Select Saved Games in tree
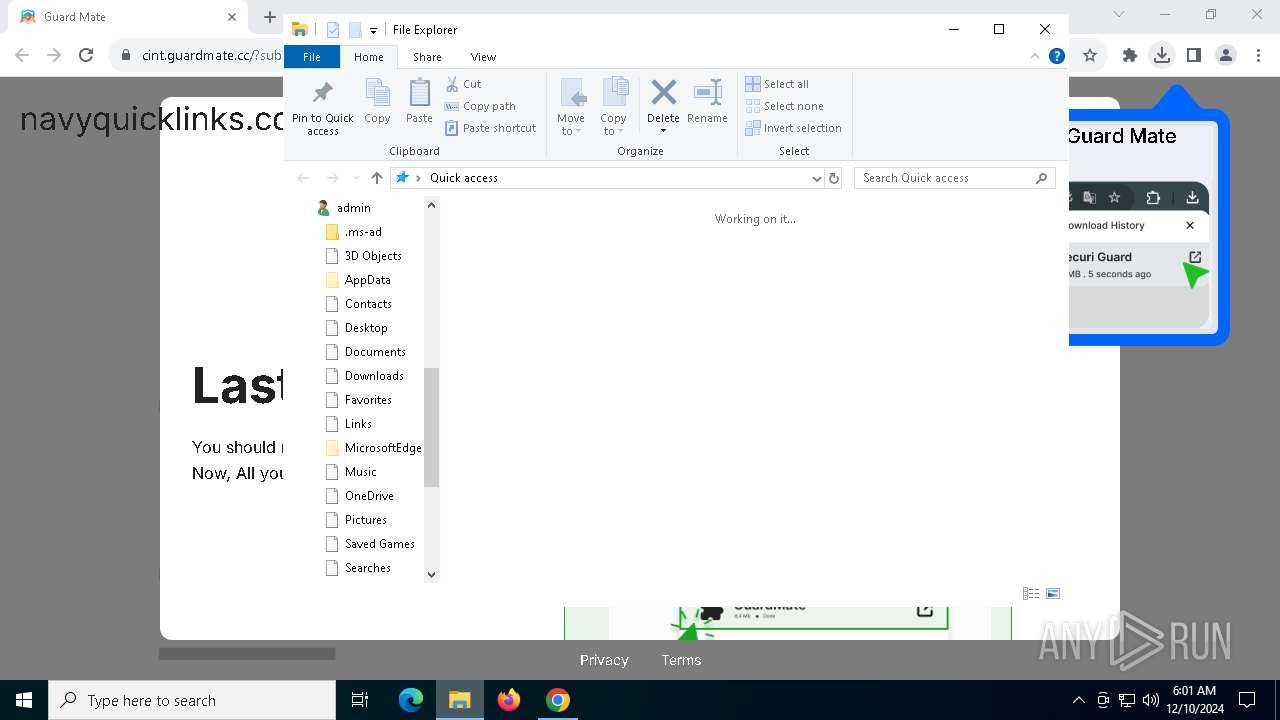This screenshot has height=720, width=1280. pyautogui.click(x=380, y=544)
